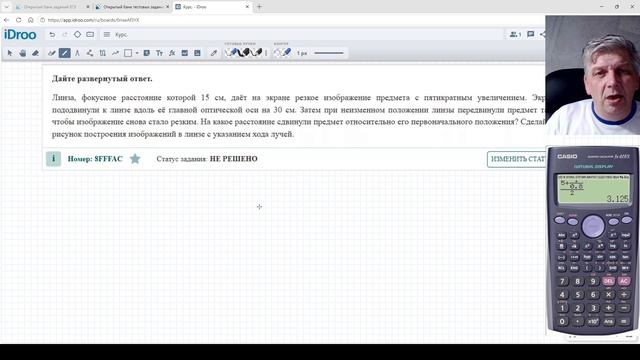This screenshot has height=360, width=640.
Task: Tap the 7 key on the calculator
Action: [x=562, y=281]
